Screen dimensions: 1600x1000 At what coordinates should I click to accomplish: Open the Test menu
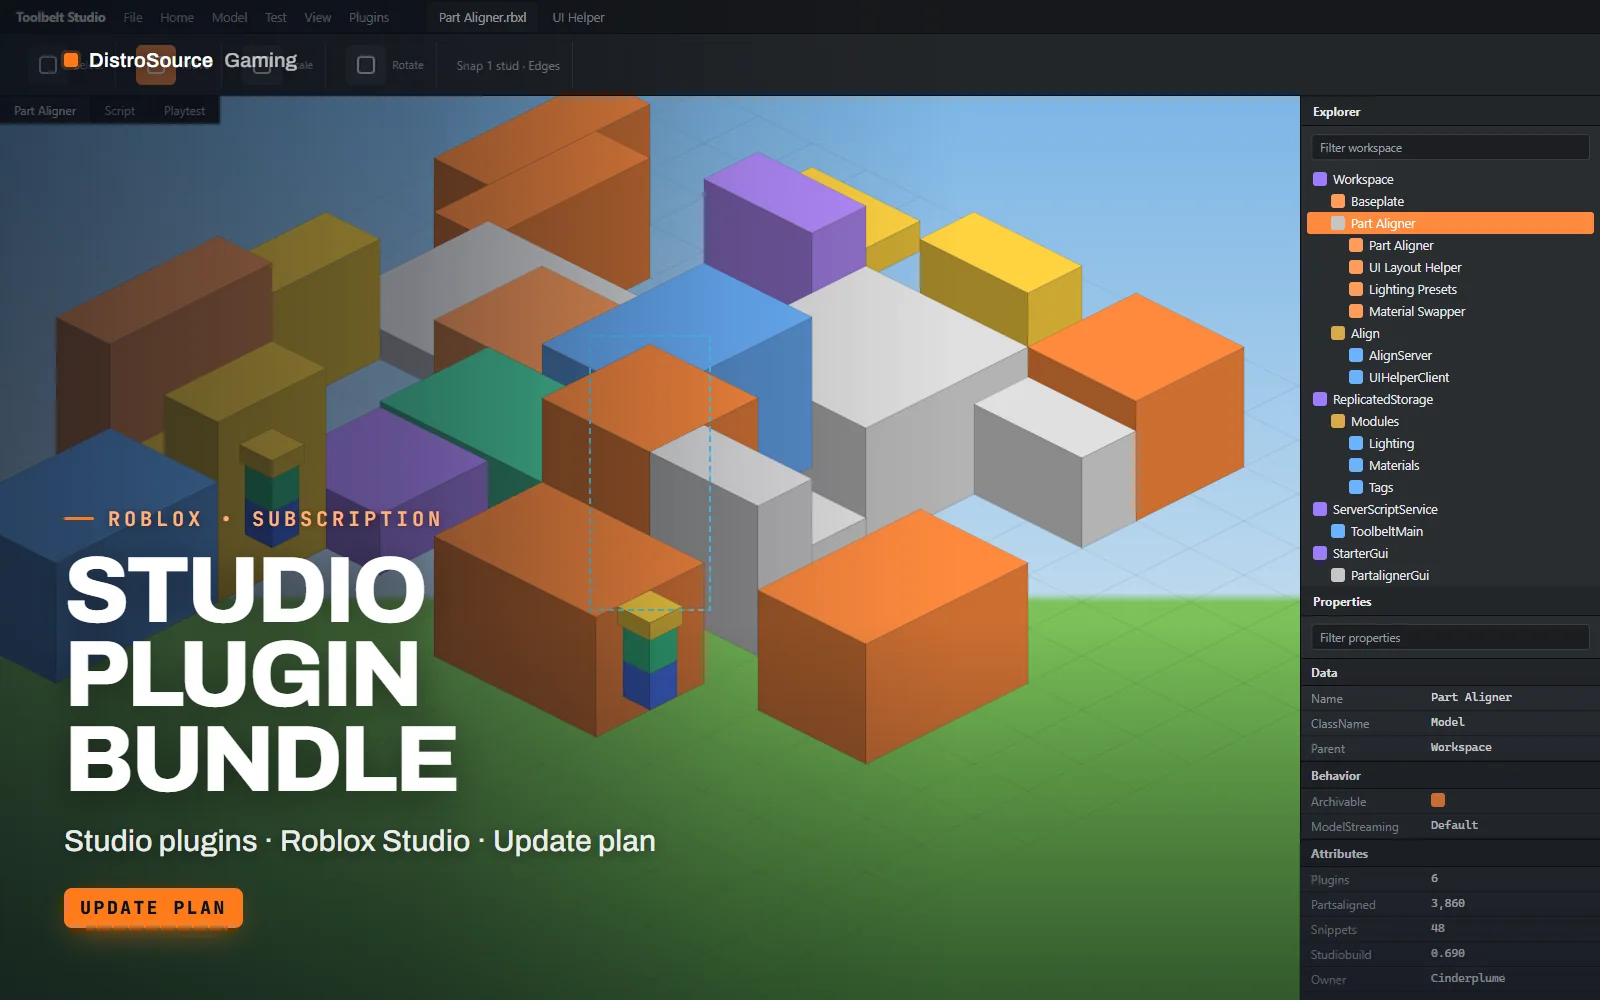click(x=276, y=17)
